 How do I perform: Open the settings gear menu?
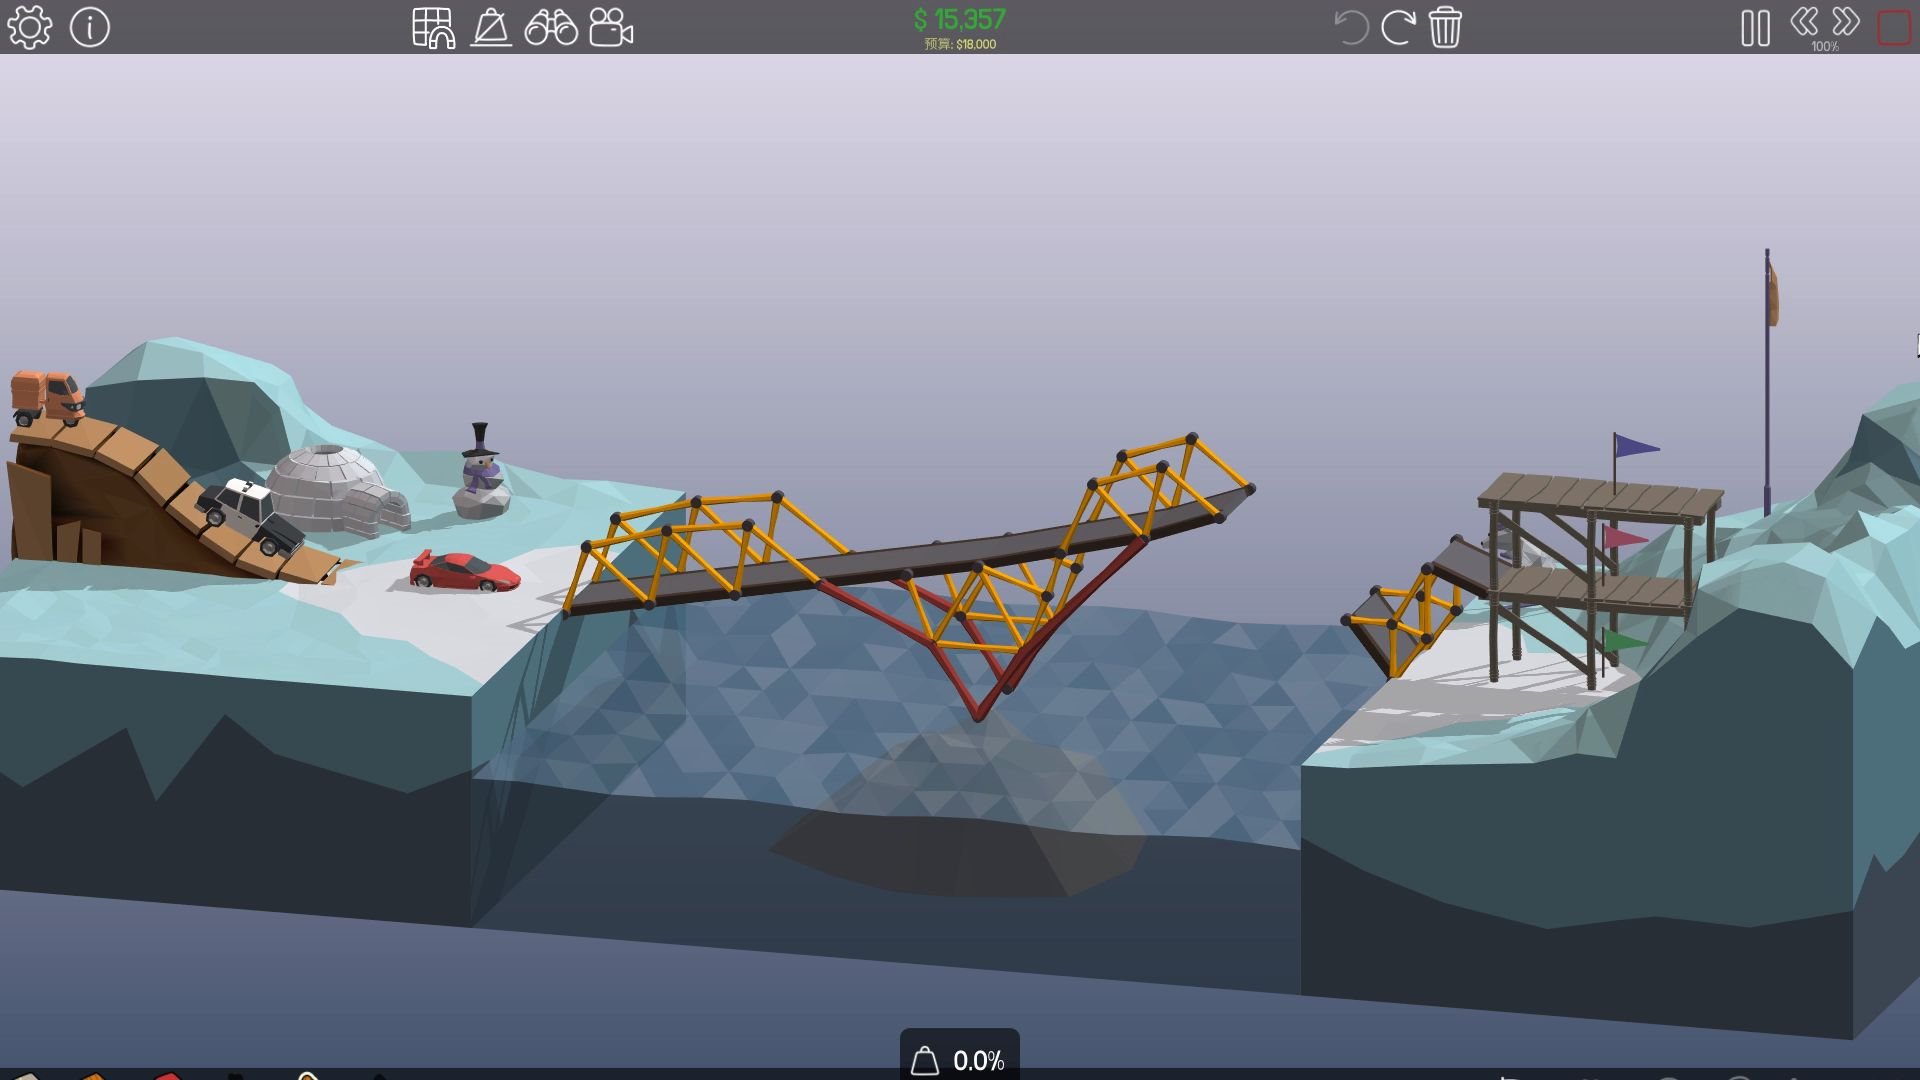(29, 27)
